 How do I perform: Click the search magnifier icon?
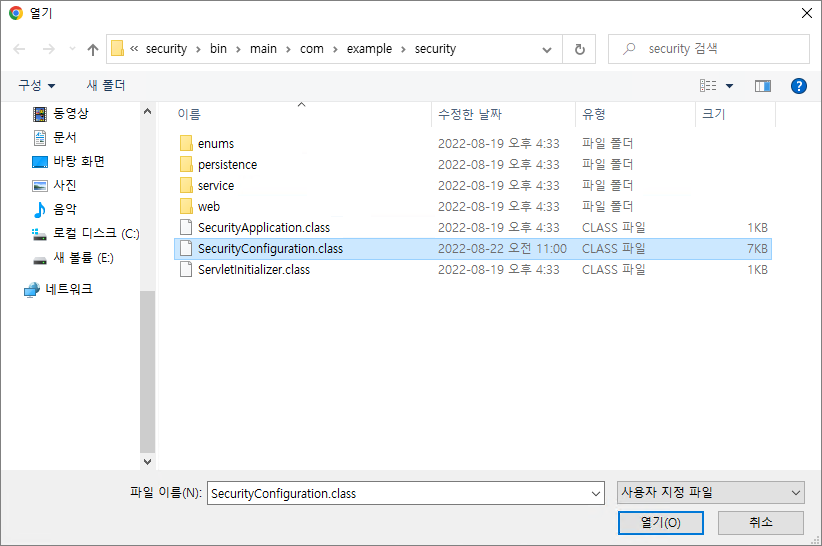(629, 49)
